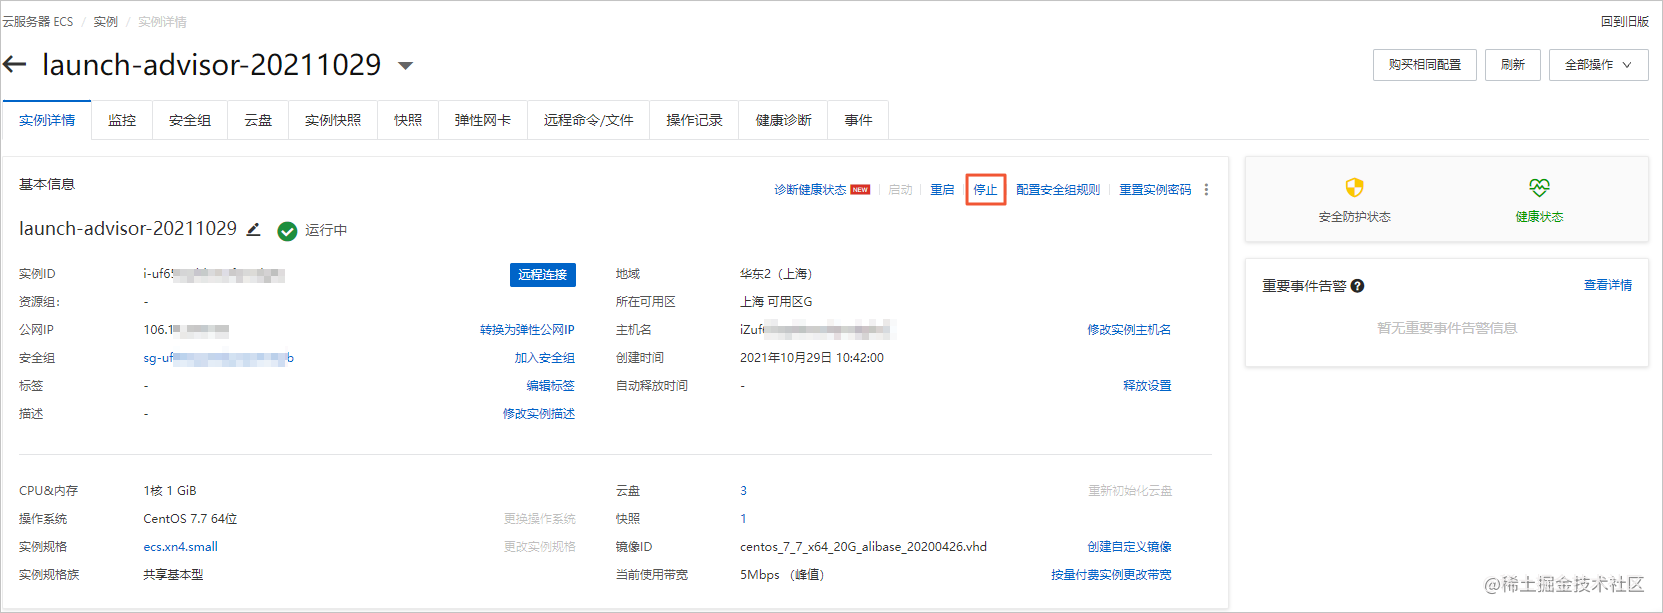Click the cloud disk count 3

743,491
